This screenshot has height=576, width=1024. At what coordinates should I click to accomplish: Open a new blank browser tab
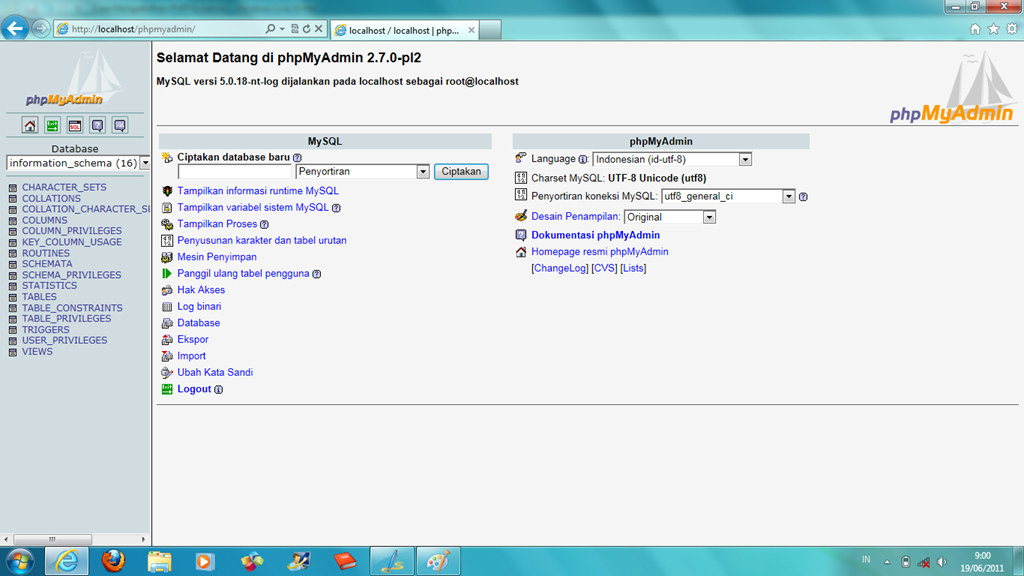click(491, 30)
